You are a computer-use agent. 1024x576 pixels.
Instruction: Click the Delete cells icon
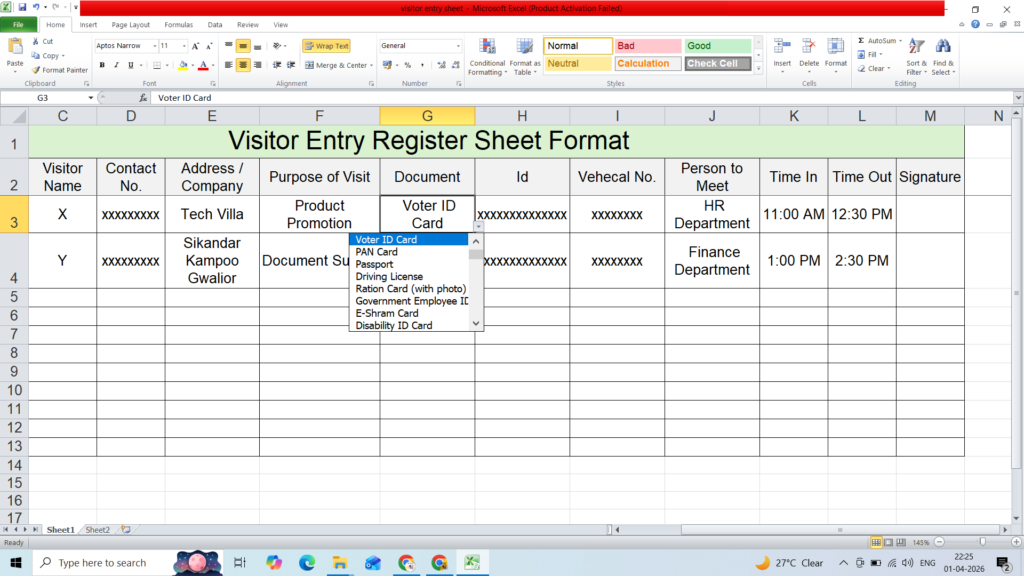click(808, 47)
